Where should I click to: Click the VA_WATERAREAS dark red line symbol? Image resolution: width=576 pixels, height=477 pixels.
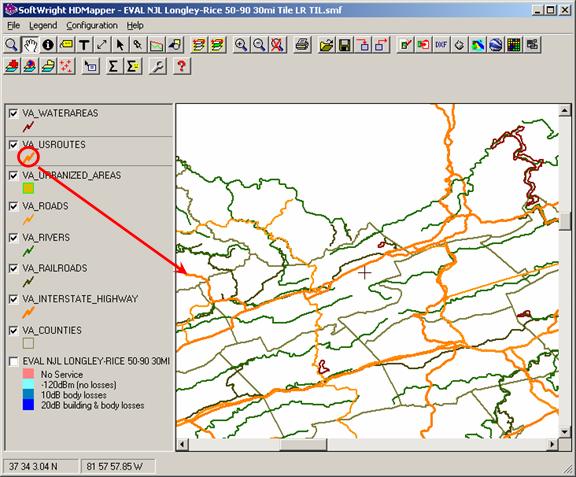click(28, 127)
